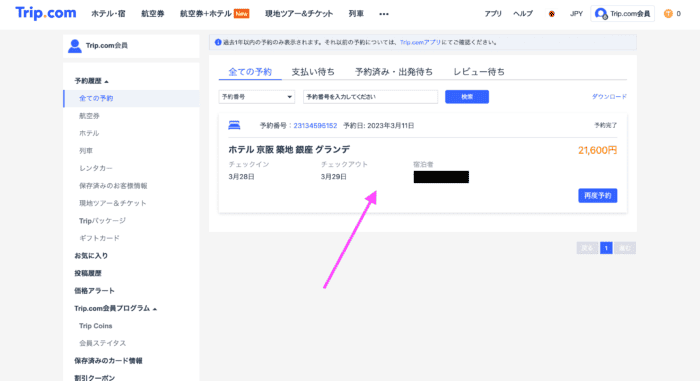Open Trip Coins in sidebar

click(96, 326)
